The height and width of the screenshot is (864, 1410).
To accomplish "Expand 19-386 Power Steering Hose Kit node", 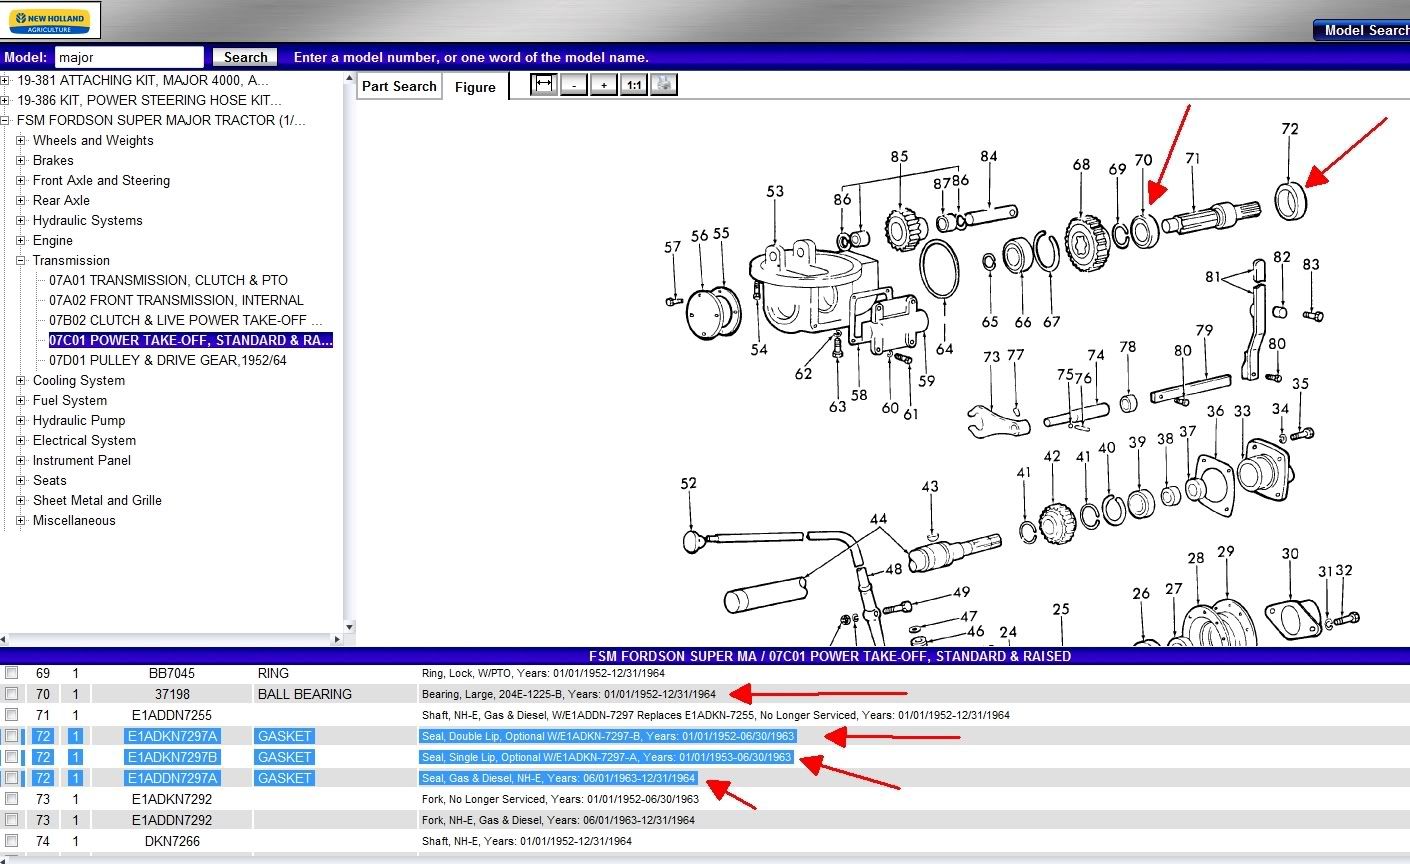I will 5,100.
